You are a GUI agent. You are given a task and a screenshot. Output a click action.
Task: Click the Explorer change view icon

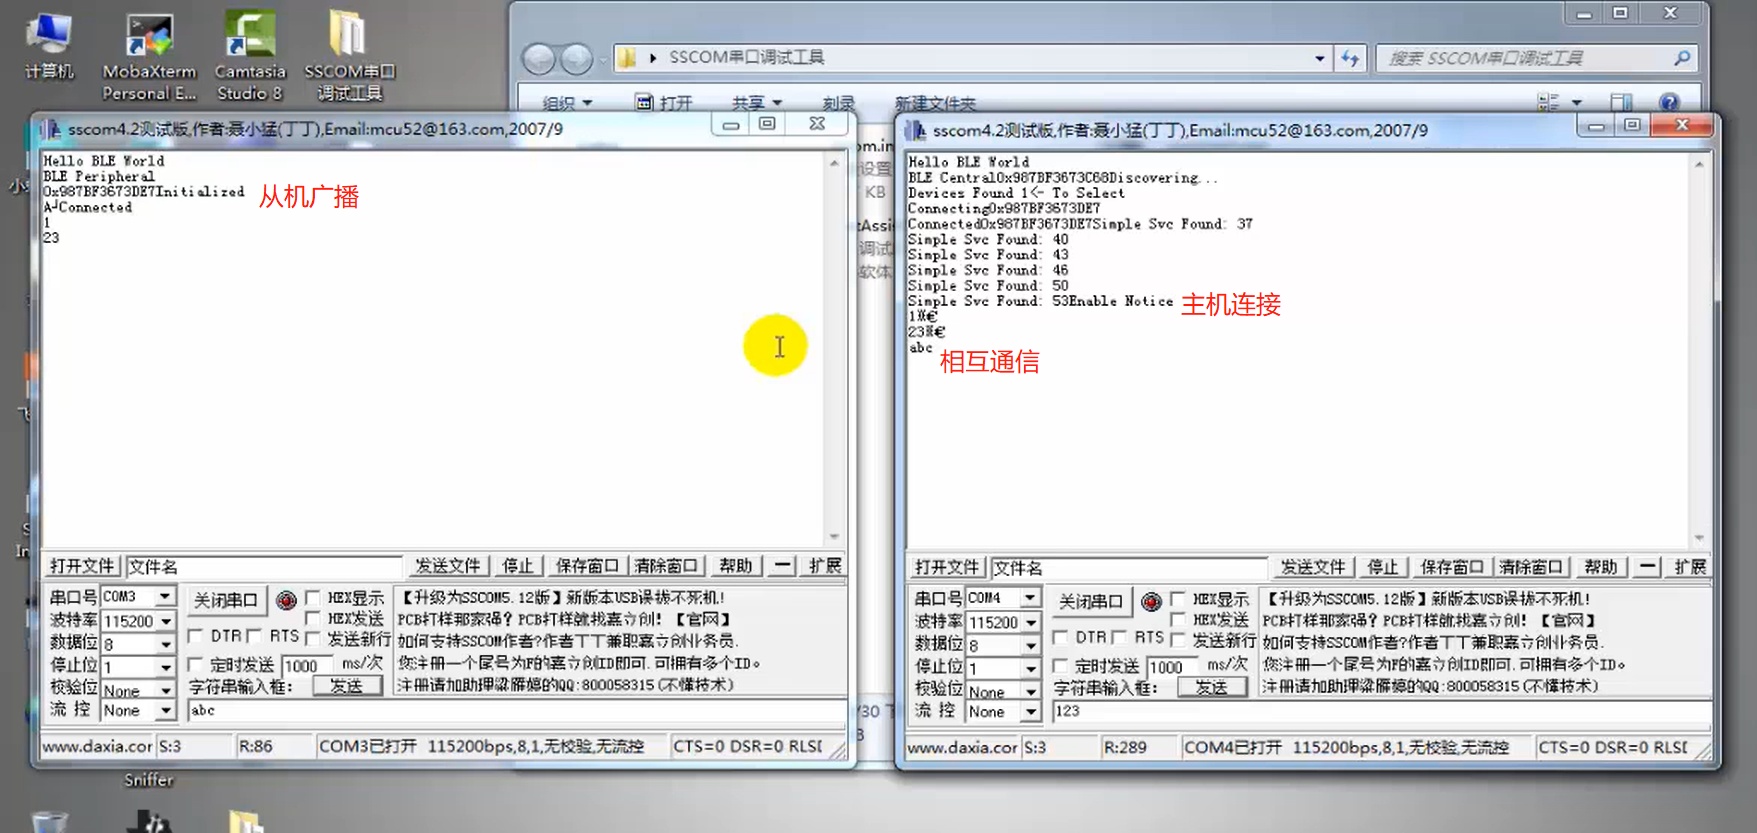click(x=1548, y=102)
